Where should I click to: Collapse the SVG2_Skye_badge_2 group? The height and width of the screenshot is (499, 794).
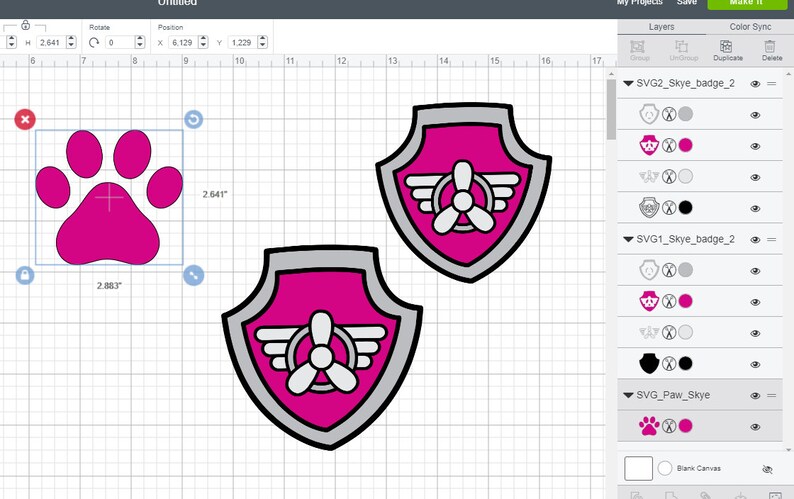(x=628, y=84)
